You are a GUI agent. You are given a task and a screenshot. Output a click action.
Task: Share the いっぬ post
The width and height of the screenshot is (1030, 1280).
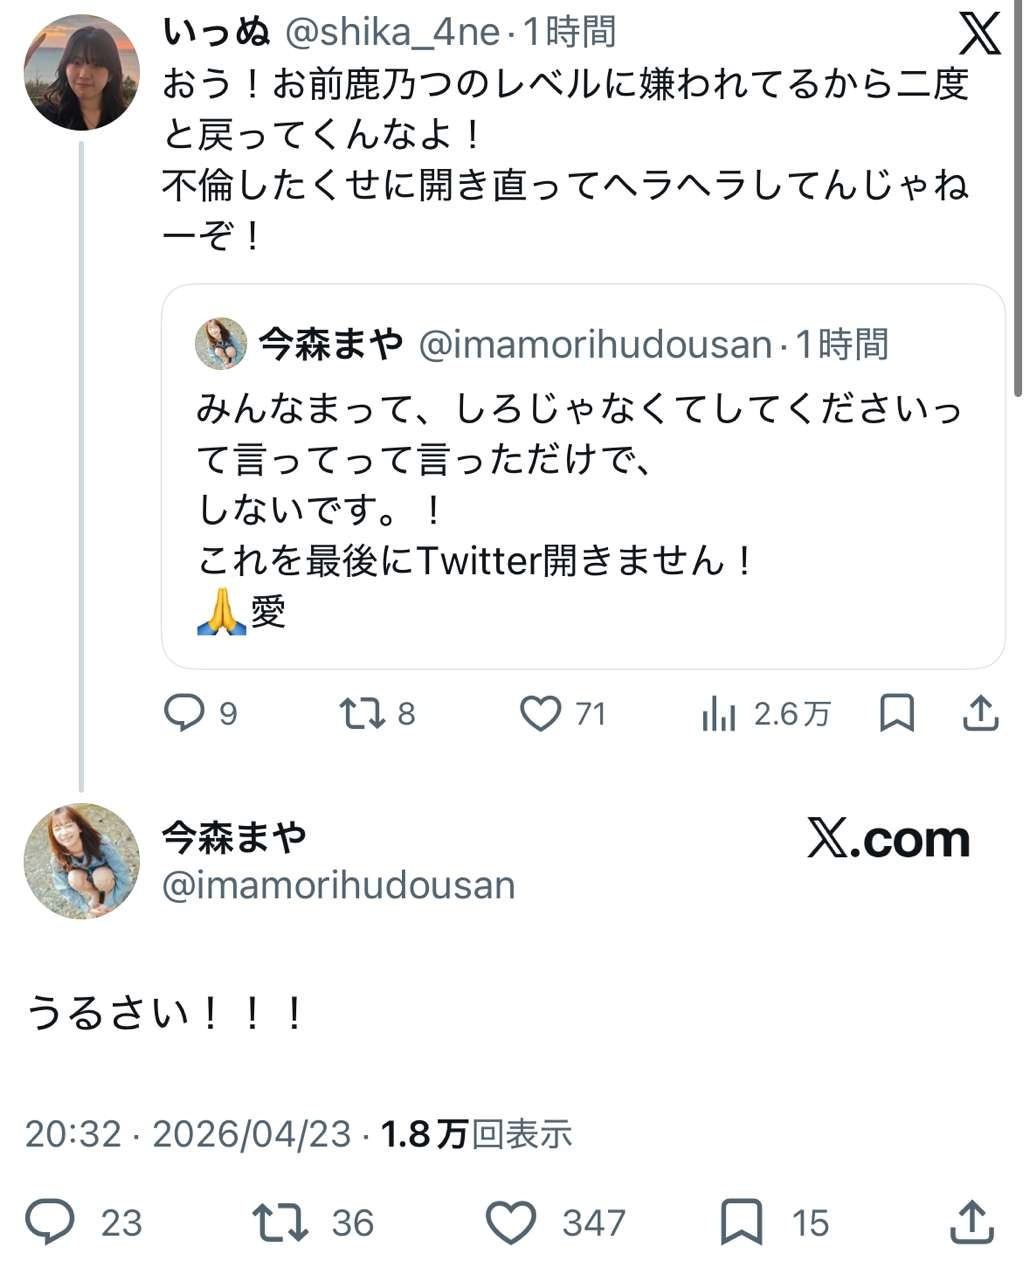pyautogui.click(x=980, y=713)
